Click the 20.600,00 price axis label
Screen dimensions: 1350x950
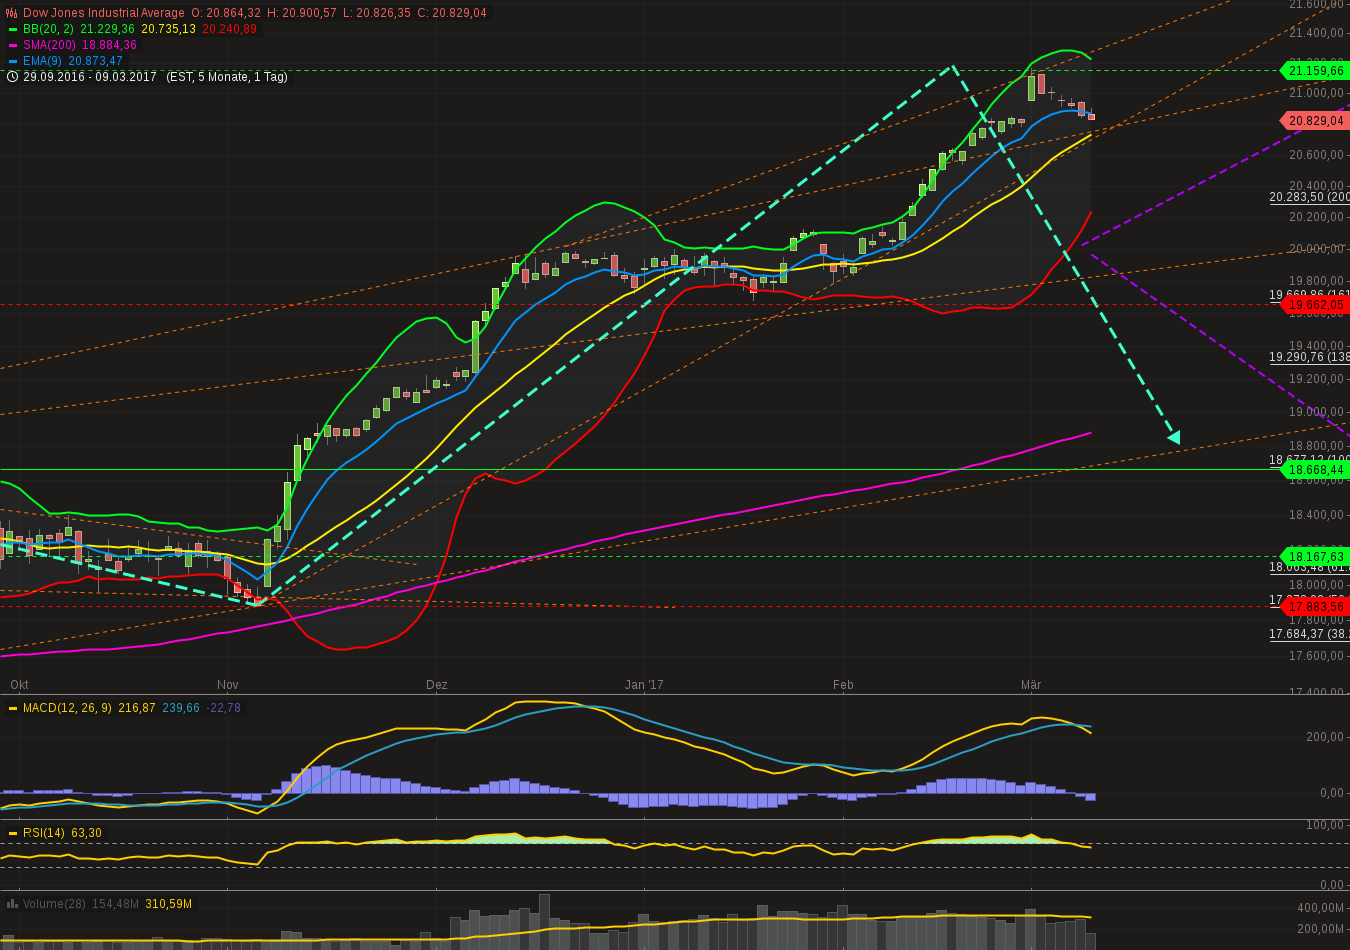point(1317,154)
